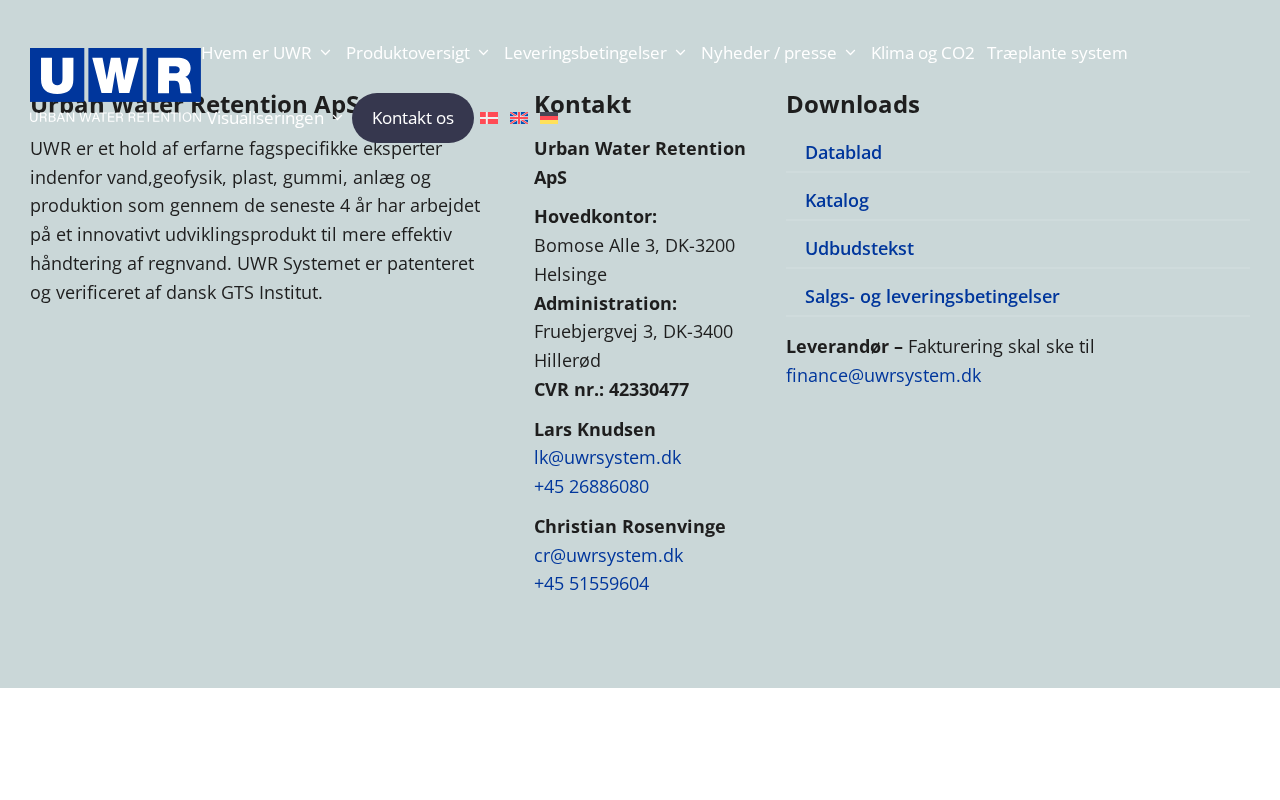The height and width of the screenshot is (800, 1280).
Task: Click Lars Knudsen's email address
Action: (607, 457)
